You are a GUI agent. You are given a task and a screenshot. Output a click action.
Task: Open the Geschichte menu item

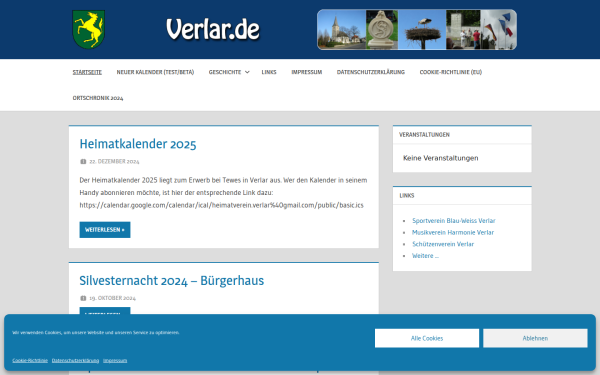[x=225, y=72]
